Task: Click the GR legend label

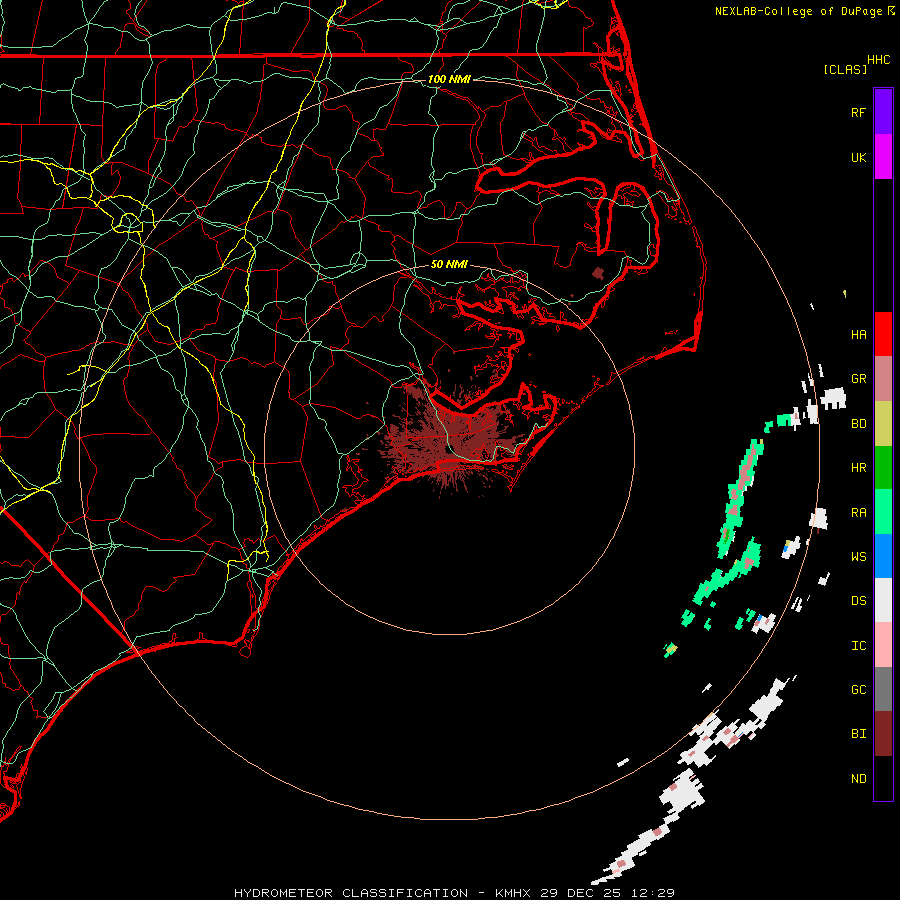Action: tap(858, 379)
